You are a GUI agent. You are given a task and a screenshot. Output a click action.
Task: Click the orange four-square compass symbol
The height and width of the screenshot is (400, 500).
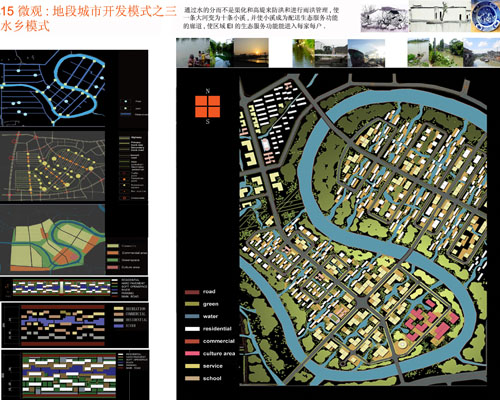(x=208, y=106)
